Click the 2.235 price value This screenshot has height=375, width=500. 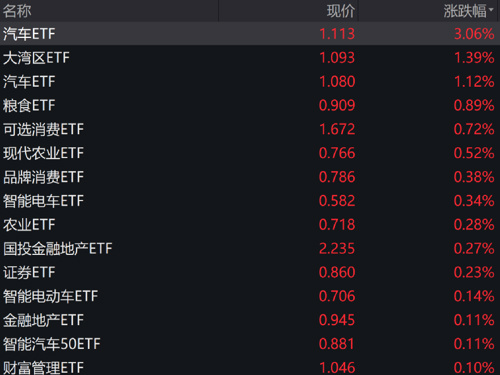[337, 249]
